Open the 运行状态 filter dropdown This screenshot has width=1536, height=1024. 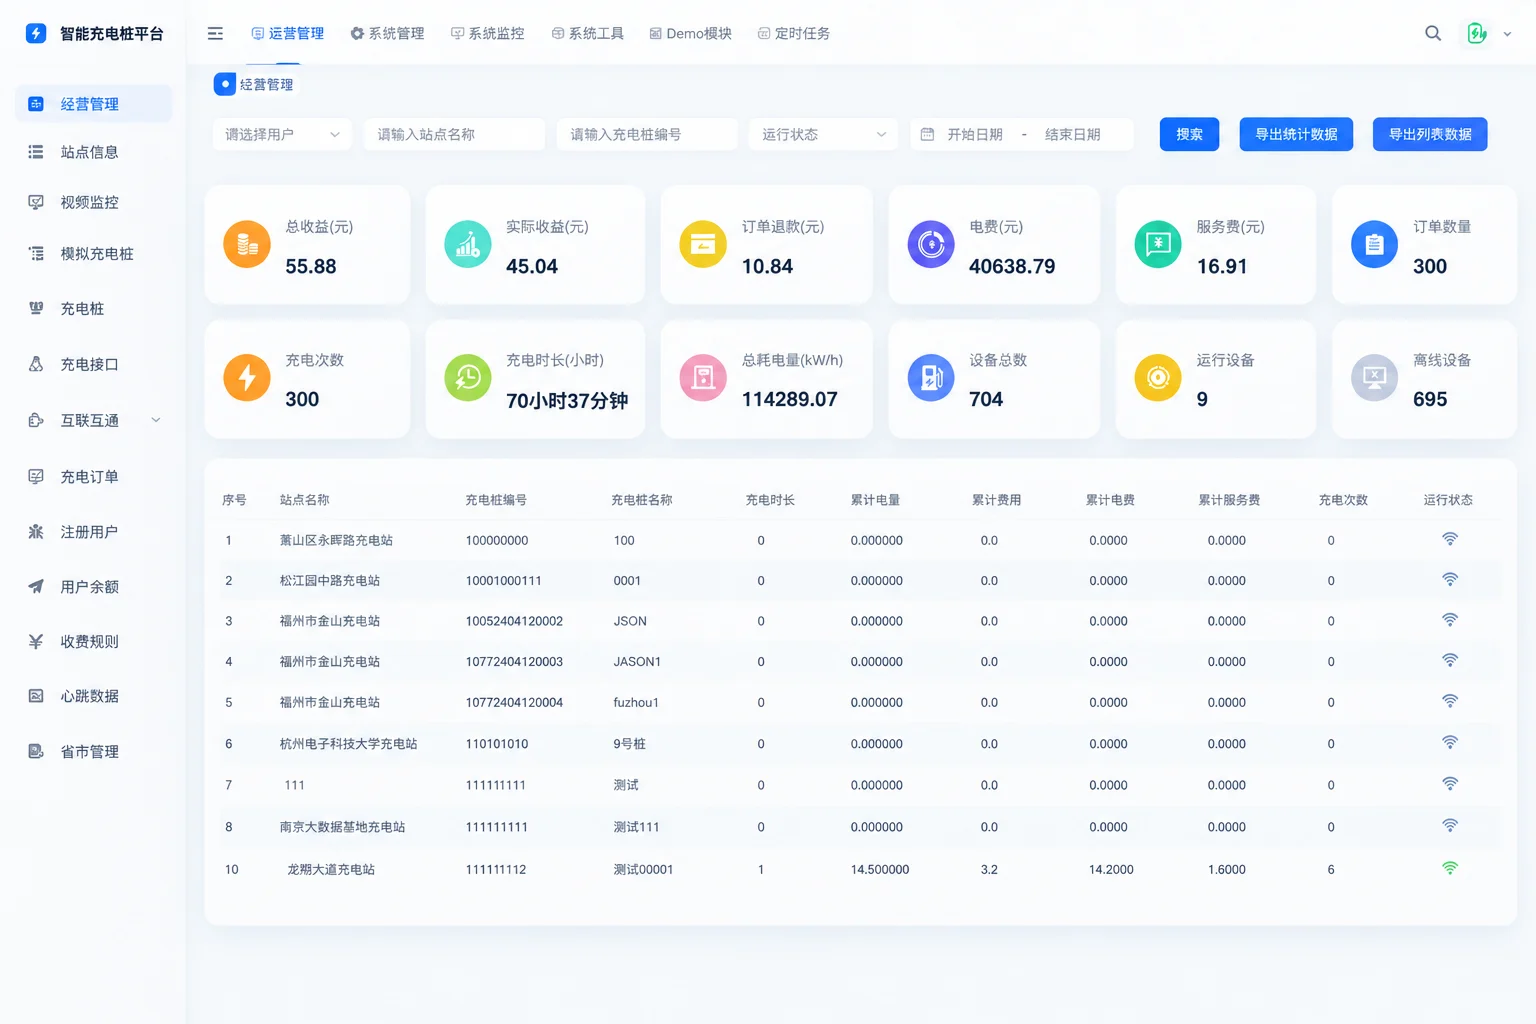[823, 134]
